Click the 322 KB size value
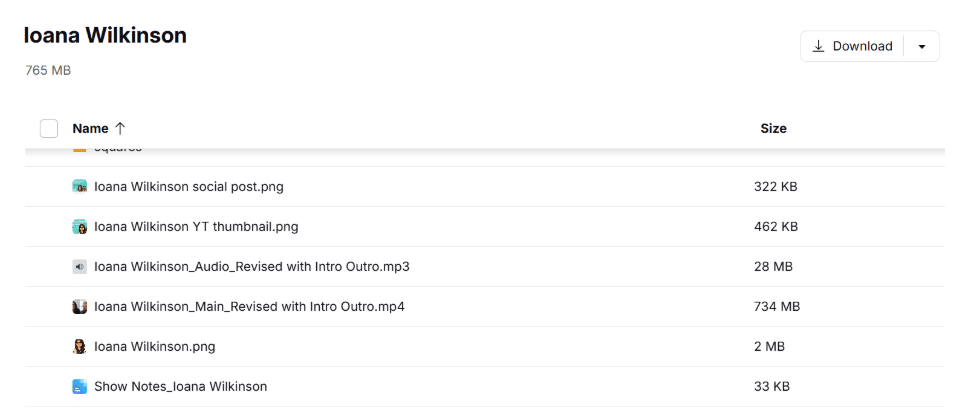Viewport: 967px width, 409px height. pyautogui.click(x=775, y=186)
